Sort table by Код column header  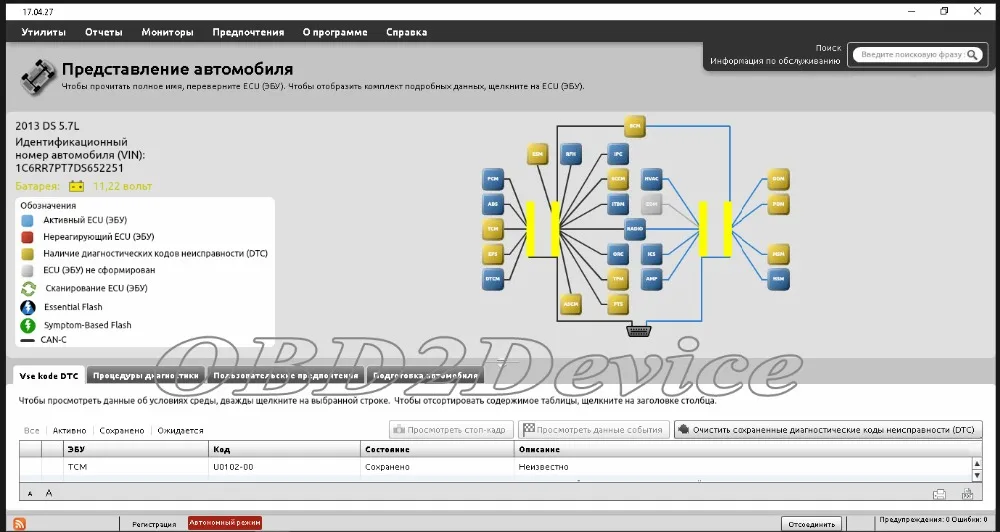pyautogui.click(x=285, y=450)
